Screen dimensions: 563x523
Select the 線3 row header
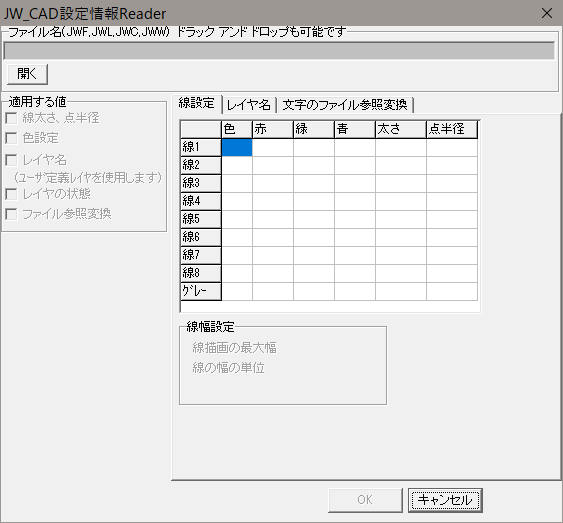(201, 183)
